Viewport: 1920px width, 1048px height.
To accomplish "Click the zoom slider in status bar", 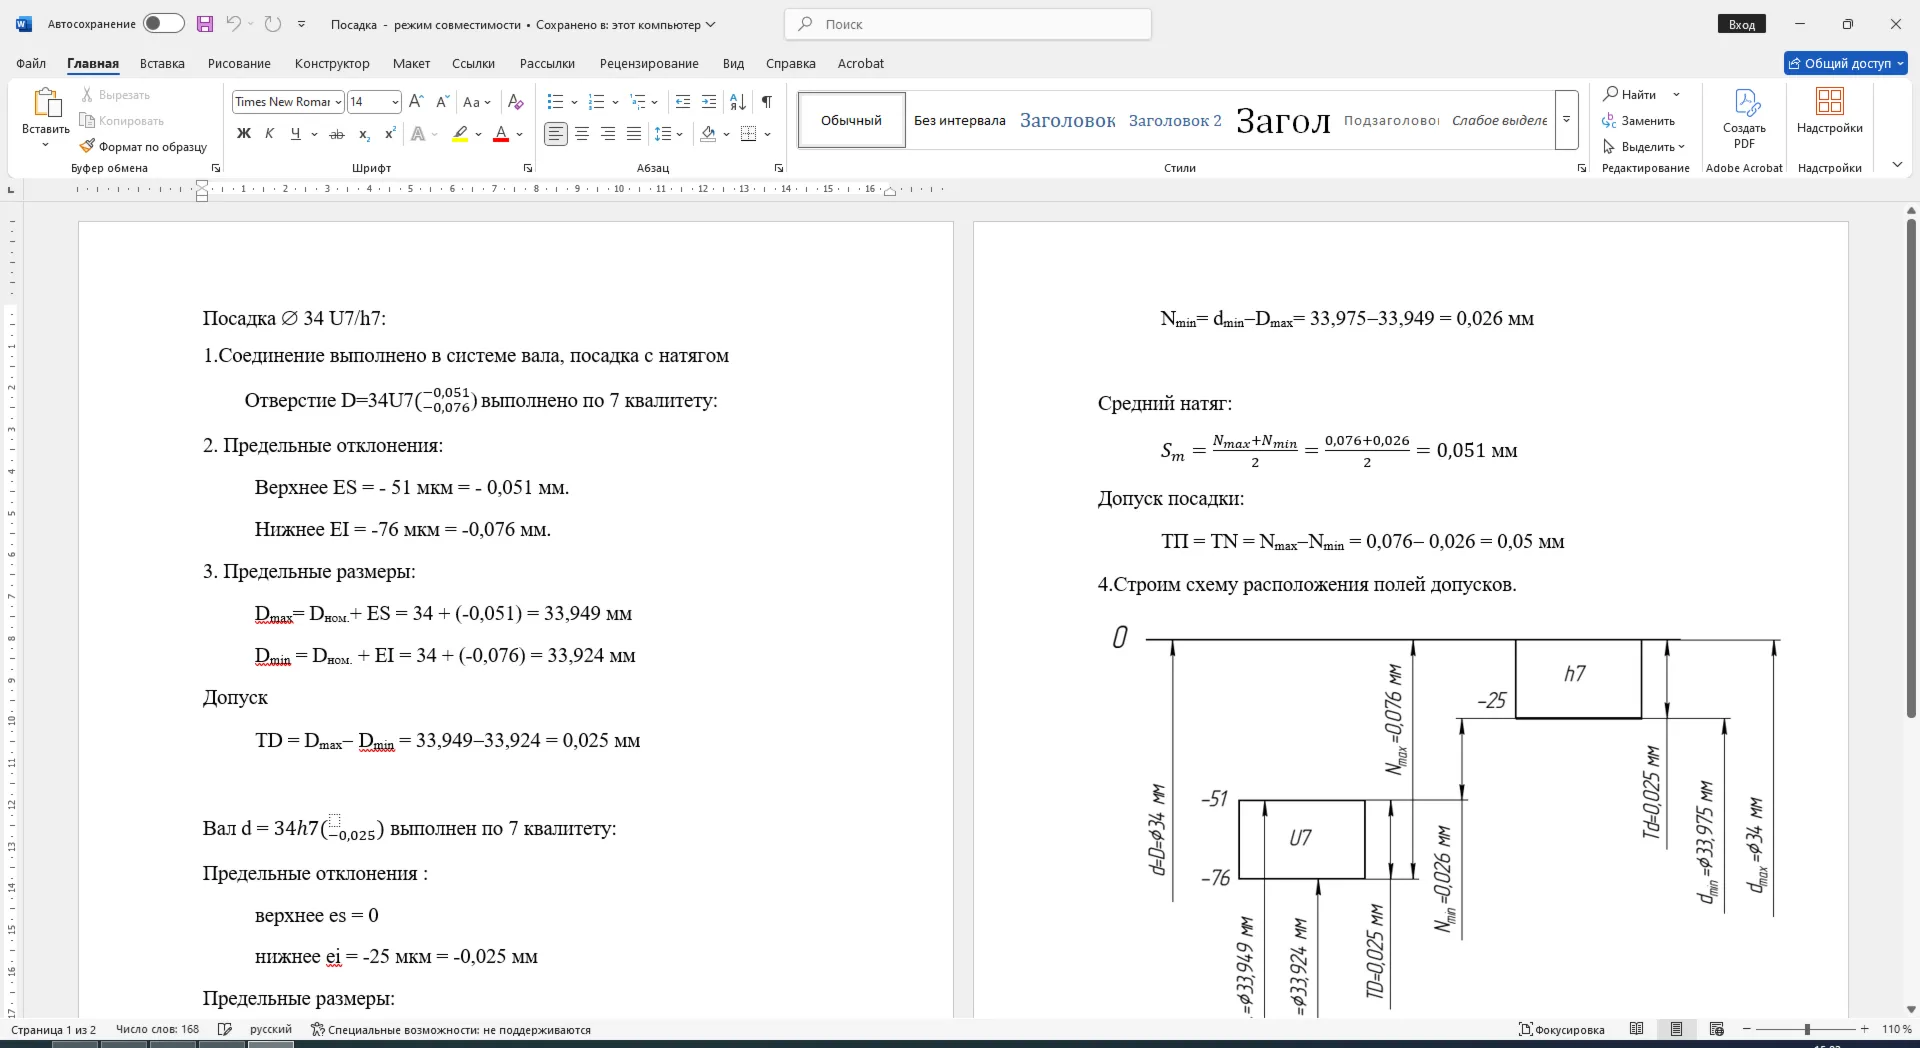I will click(1807, 1029).
